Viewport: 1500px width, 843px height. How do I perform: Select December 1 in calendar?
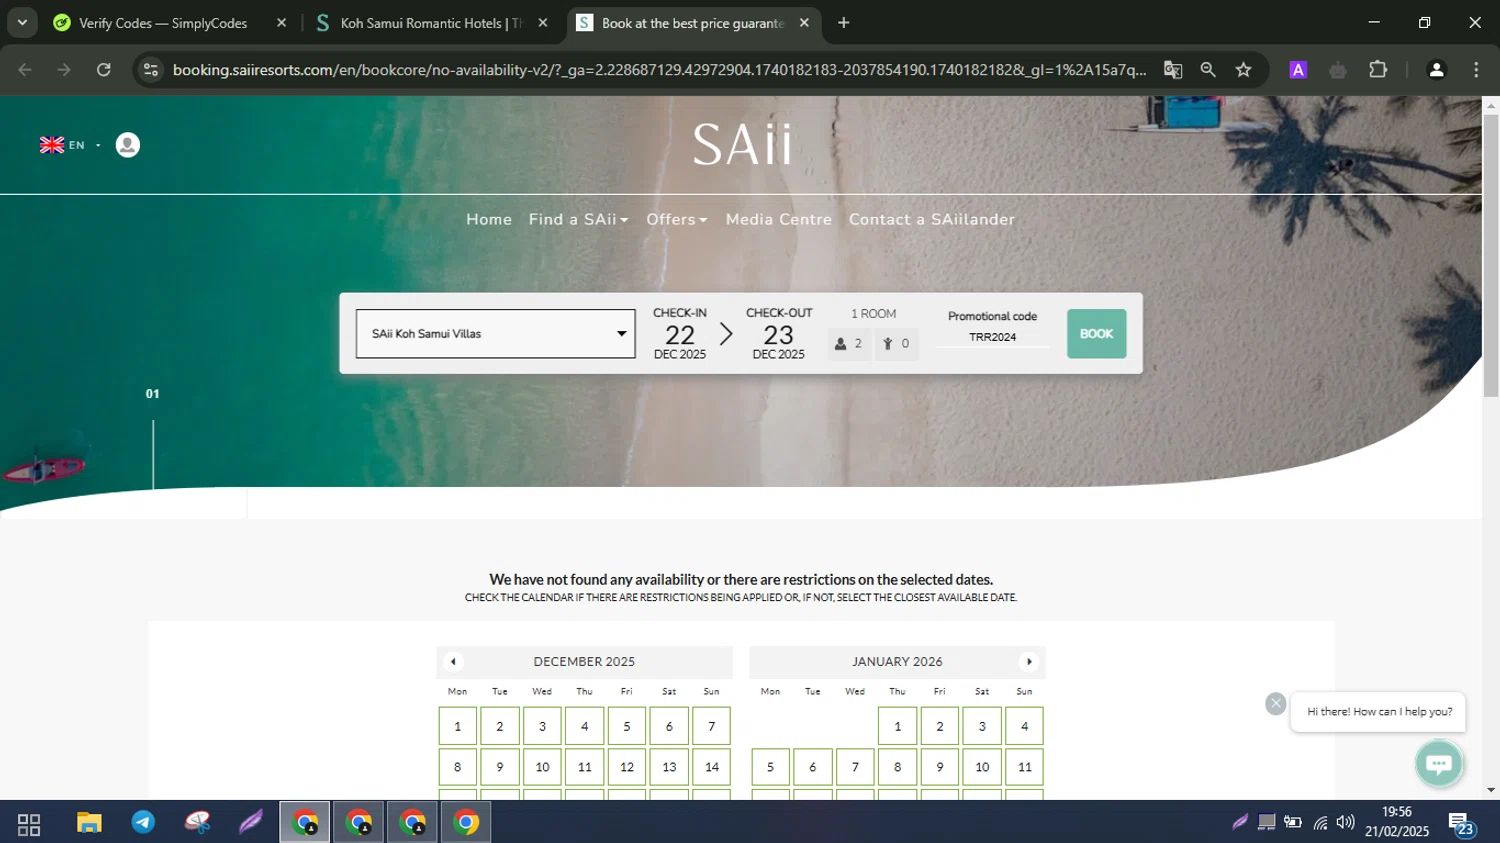pos(458,726)
